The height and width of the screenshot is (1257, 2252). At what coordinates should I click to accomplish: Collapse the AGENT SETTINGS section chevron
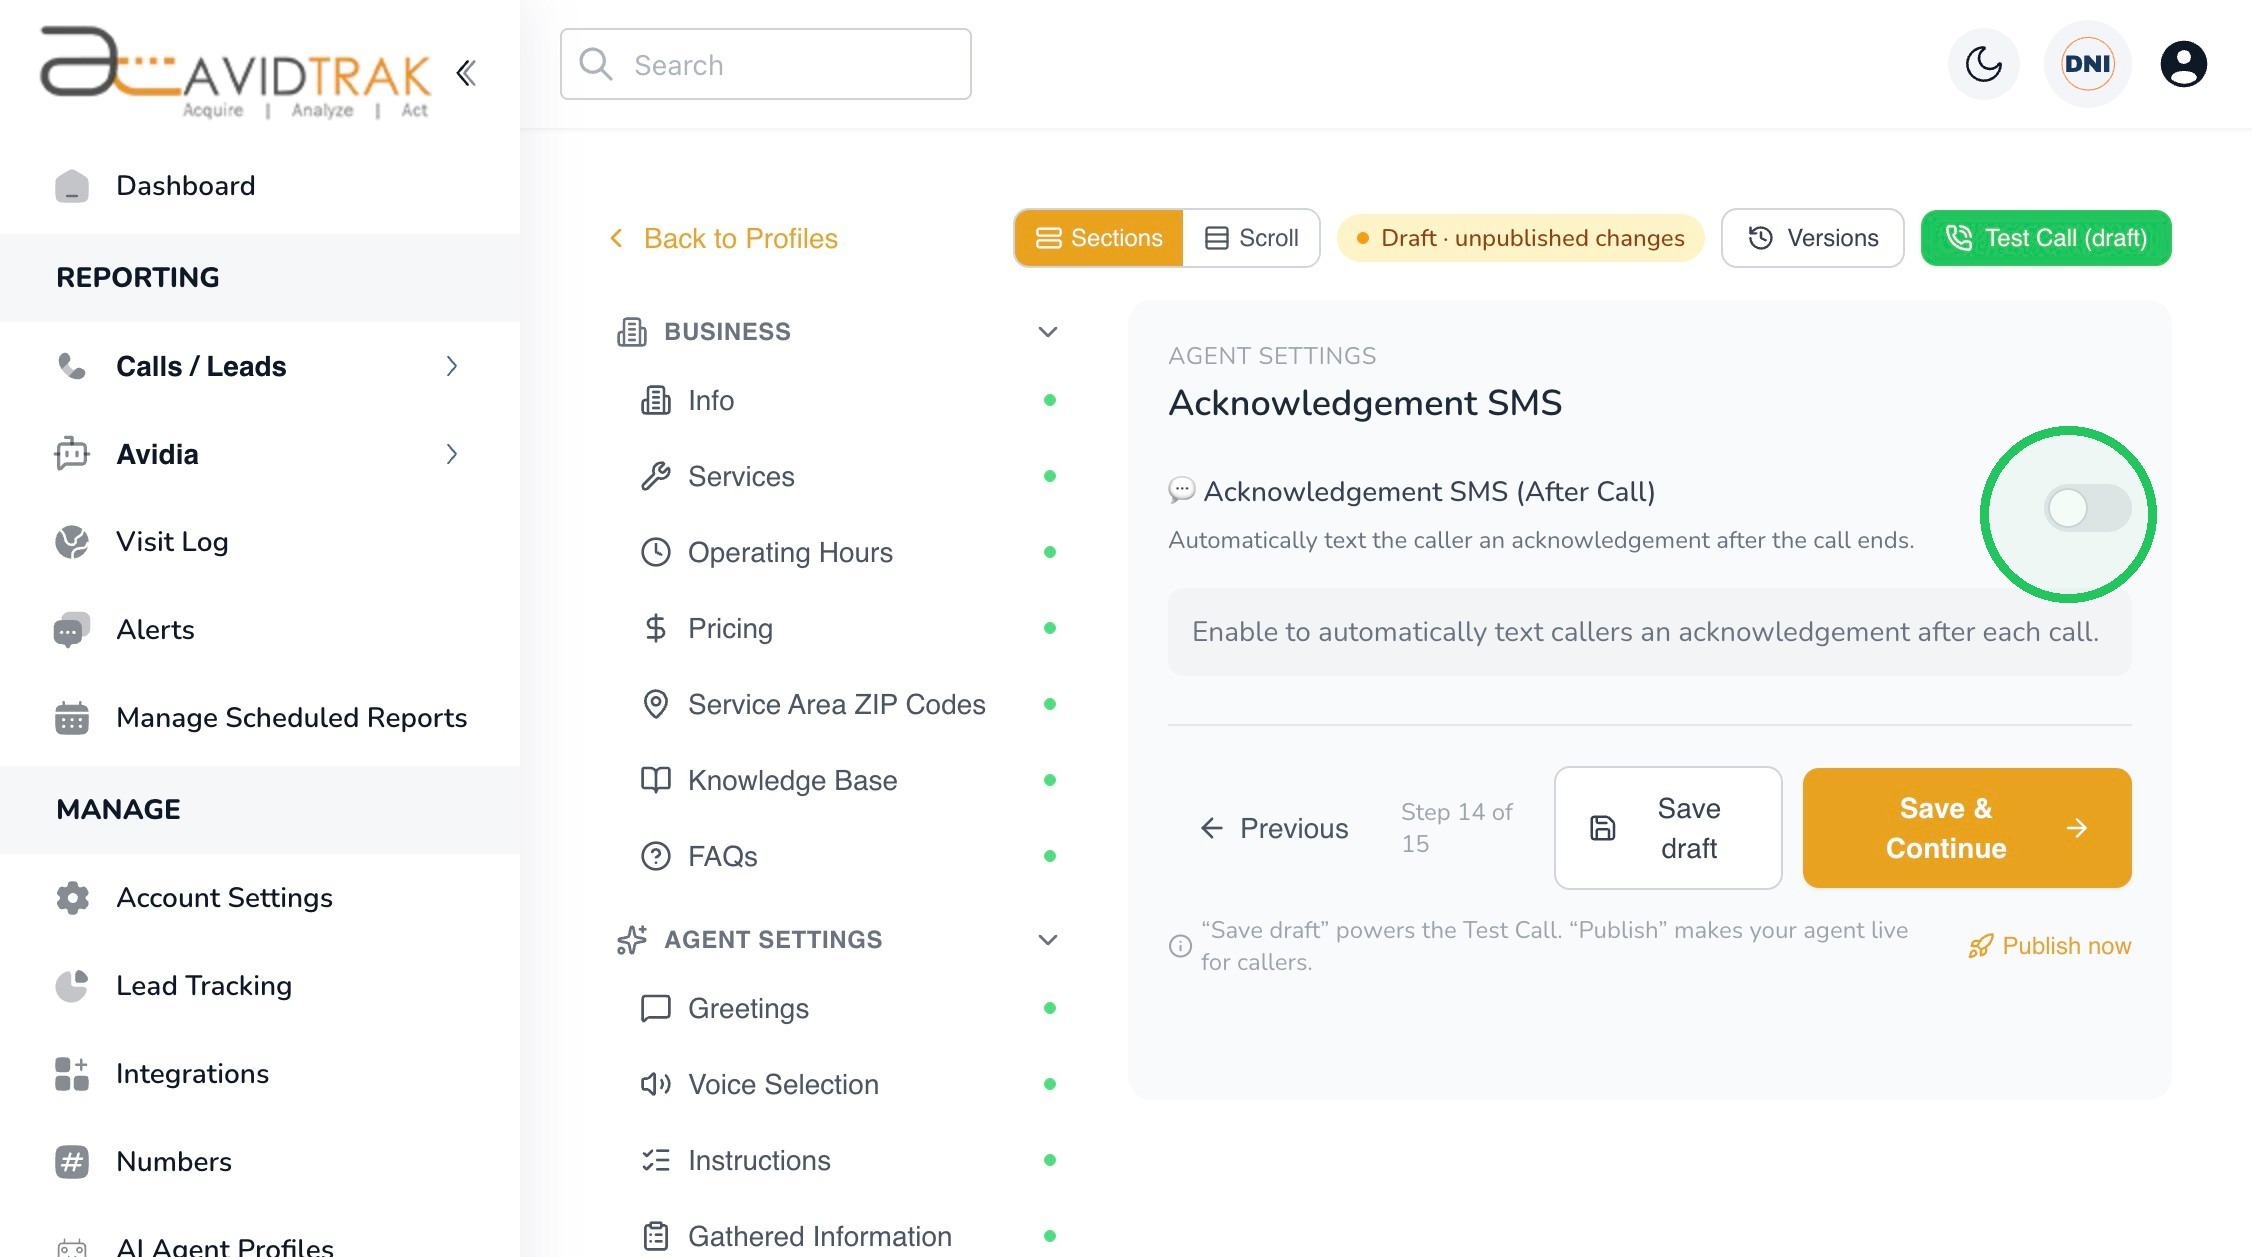(1047, 940)
